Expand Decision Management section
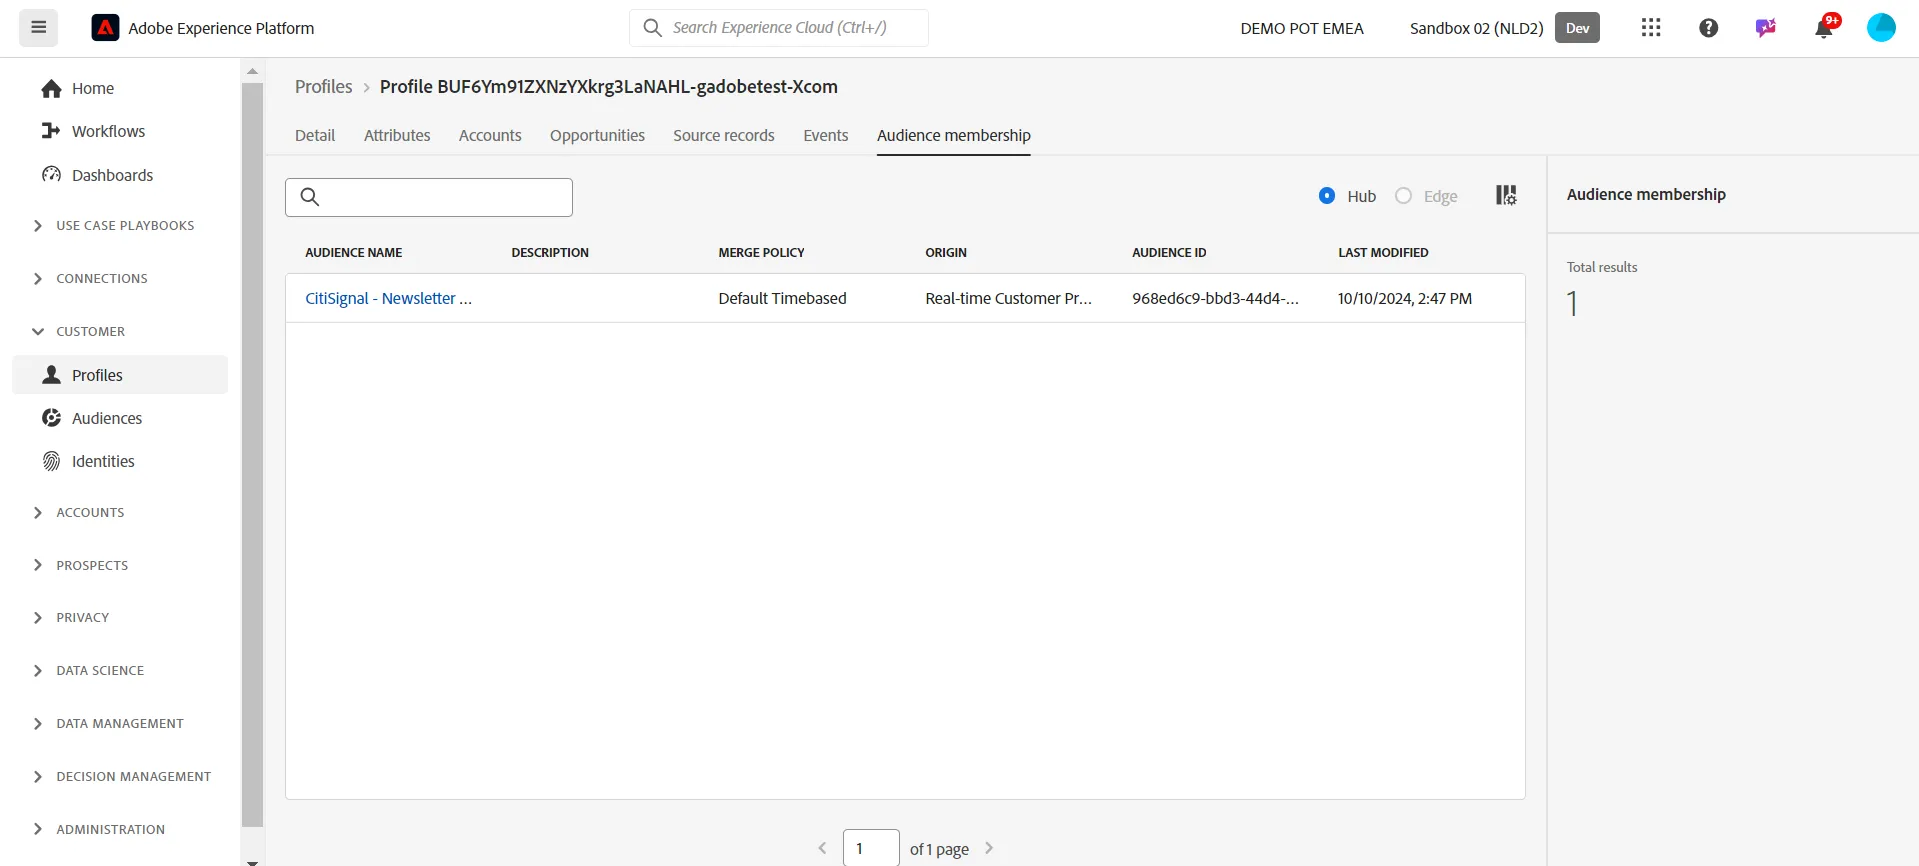1919x866 pixels. 121,776
